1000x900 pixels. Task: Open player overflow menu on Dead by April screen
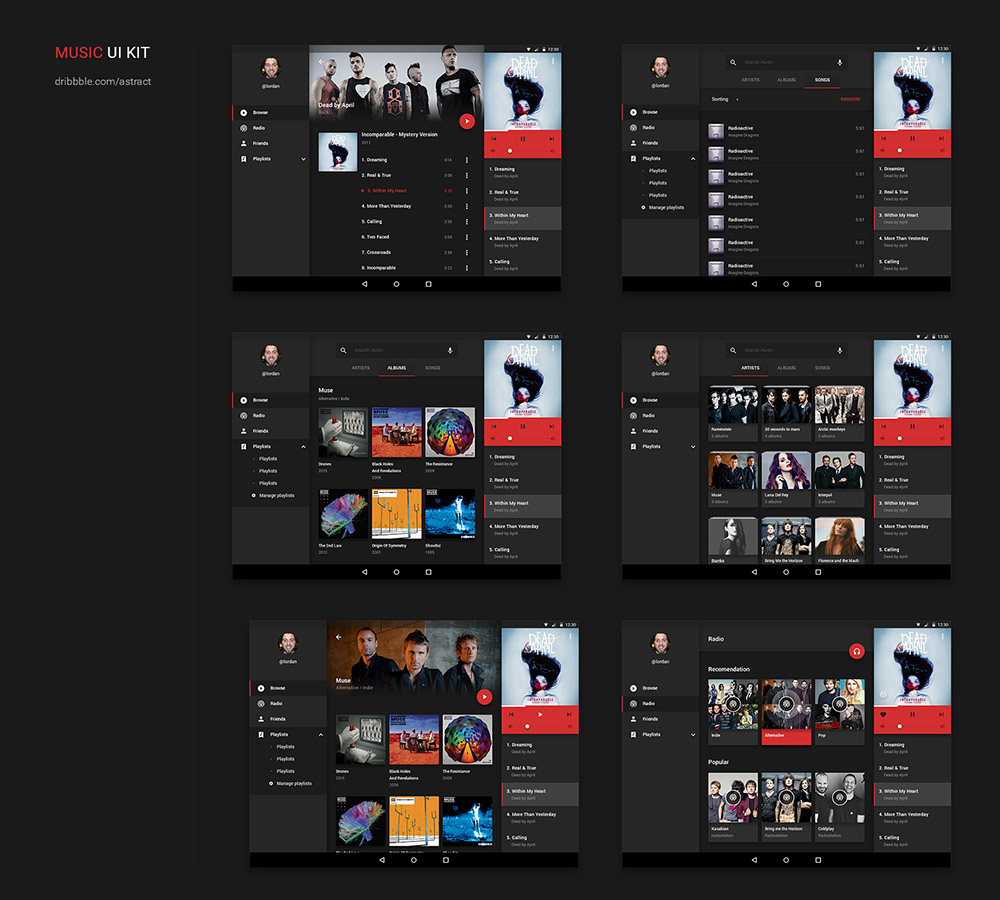click(553, 61)
